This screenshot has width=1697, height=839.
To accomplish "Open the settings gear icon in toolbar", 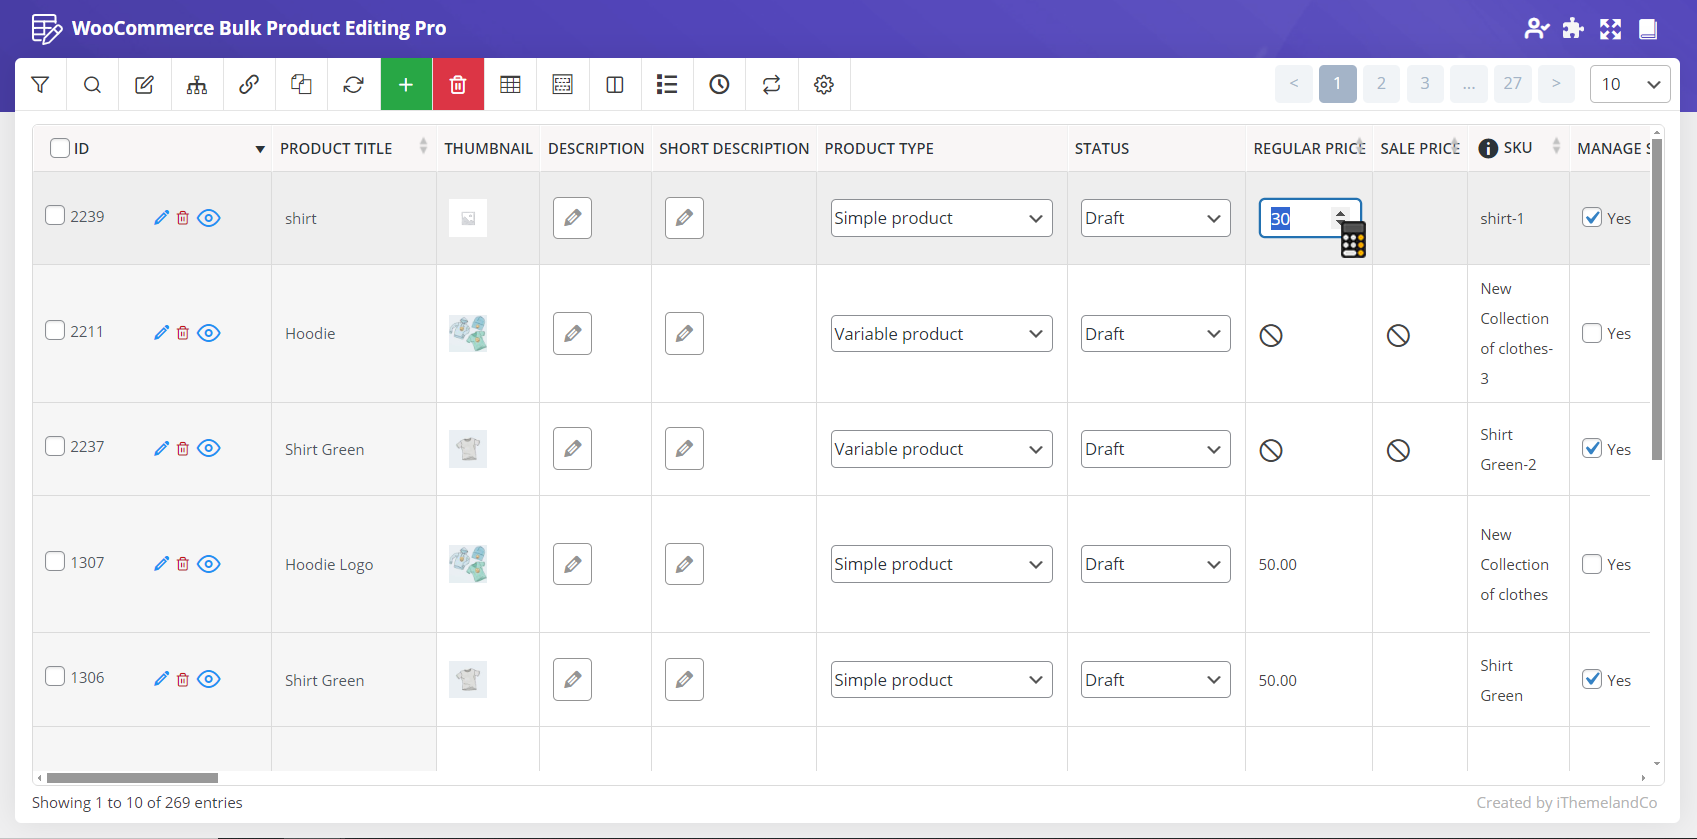I will point(824,85).
